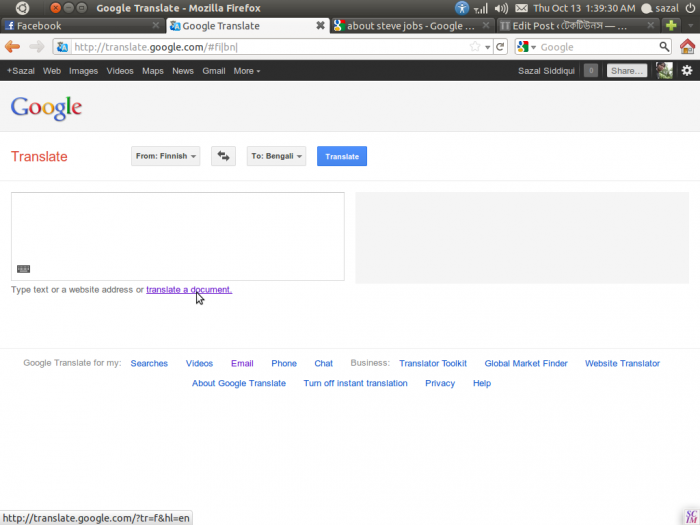This screenshot has height=525, width=700.
Task: Open News in the Google bar
Action: click(183, 71)
